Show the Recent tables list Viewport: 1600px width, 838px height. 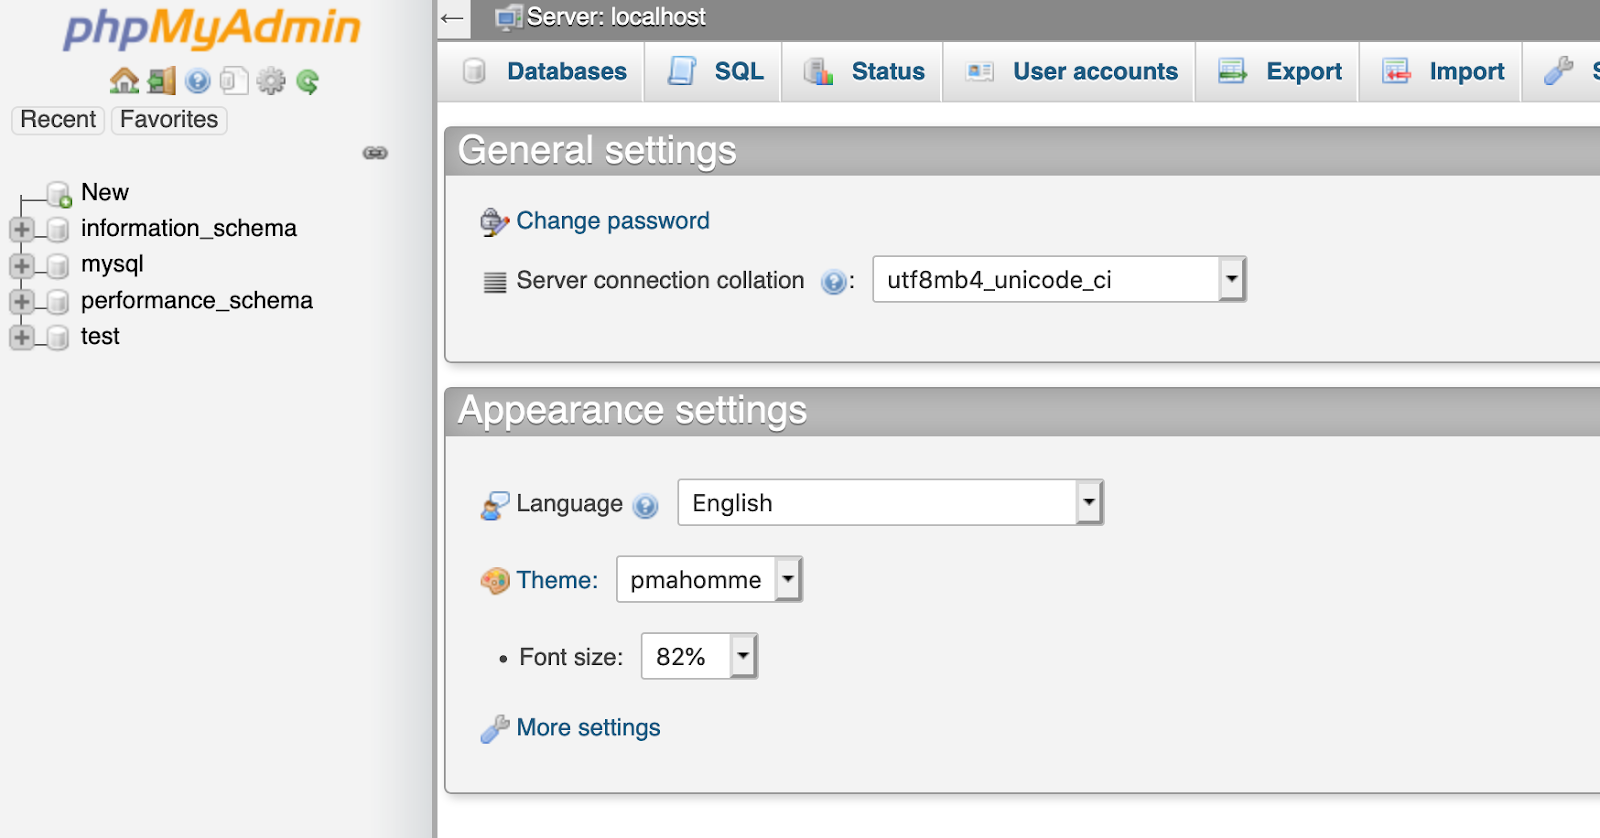coord(58,120)
